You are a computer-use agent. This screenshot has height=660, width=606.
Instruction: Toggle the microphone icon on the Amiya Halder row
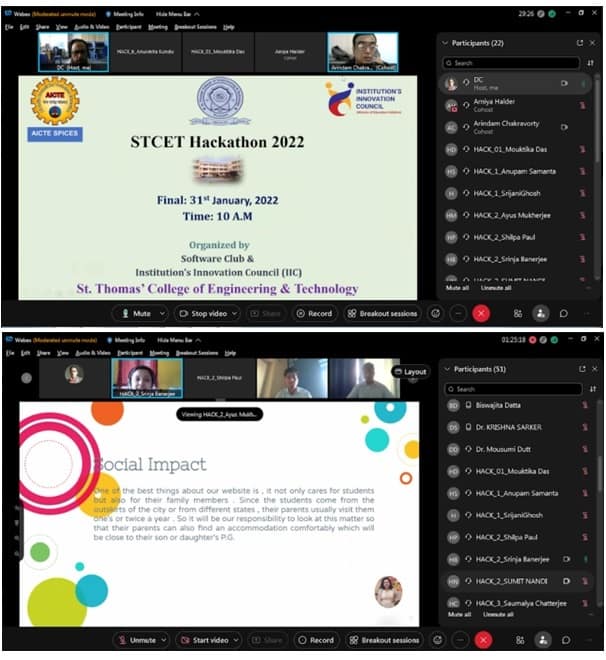(x=582, y=105)
